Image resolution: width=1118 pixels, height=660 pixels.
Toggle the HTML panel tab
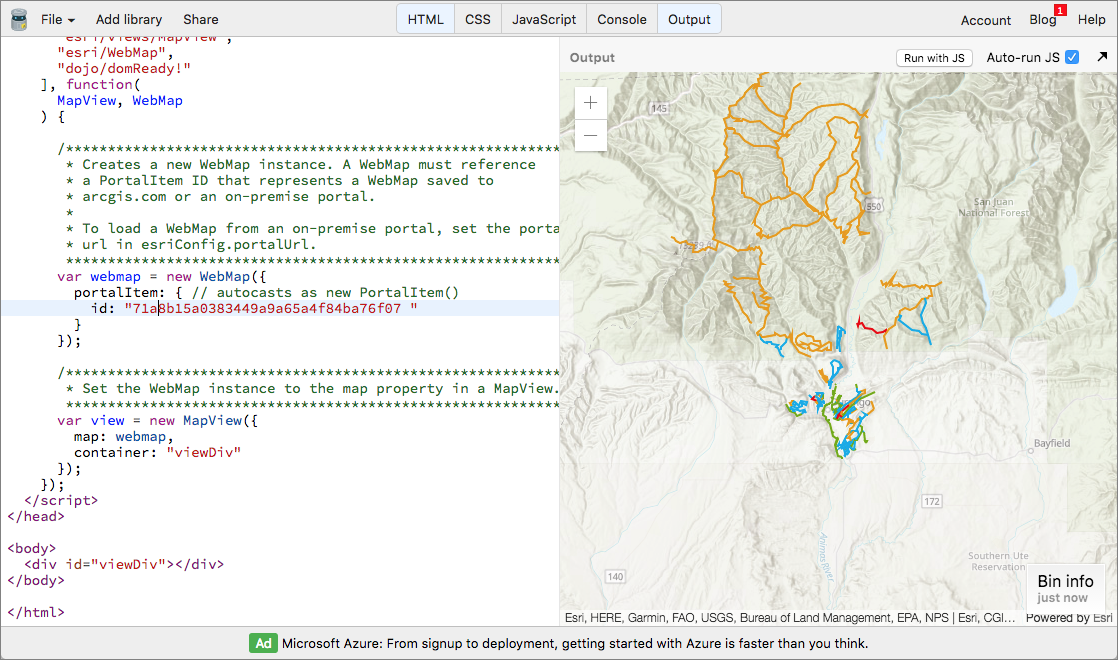(x=426, y=19)
